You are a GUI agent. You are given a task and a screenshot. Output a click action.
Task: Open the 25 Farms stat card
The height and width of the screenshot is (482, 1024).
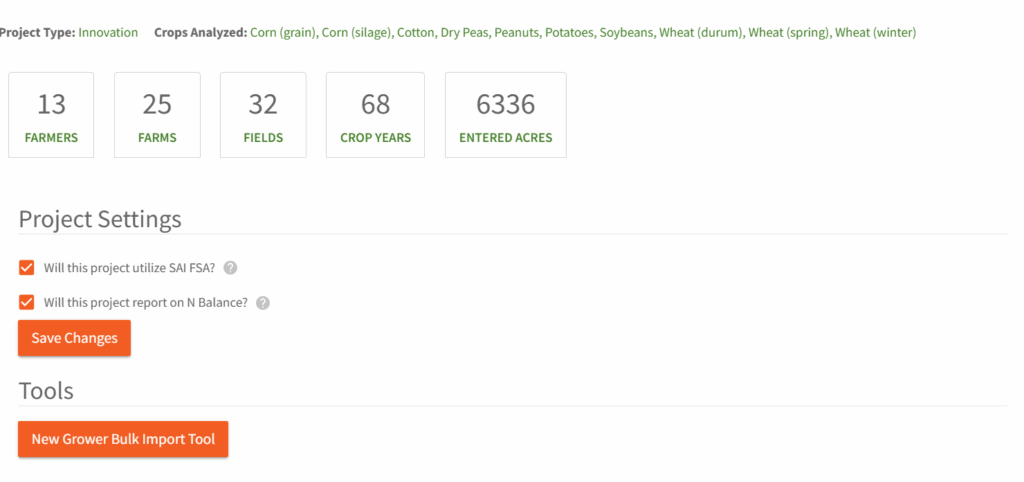coord(157,115)
